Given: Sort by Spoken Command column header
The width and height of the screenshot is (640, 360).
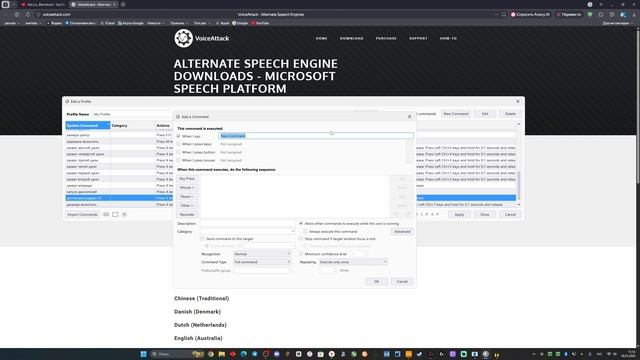Looking at the screenshot, I should (x=88, y=125).
